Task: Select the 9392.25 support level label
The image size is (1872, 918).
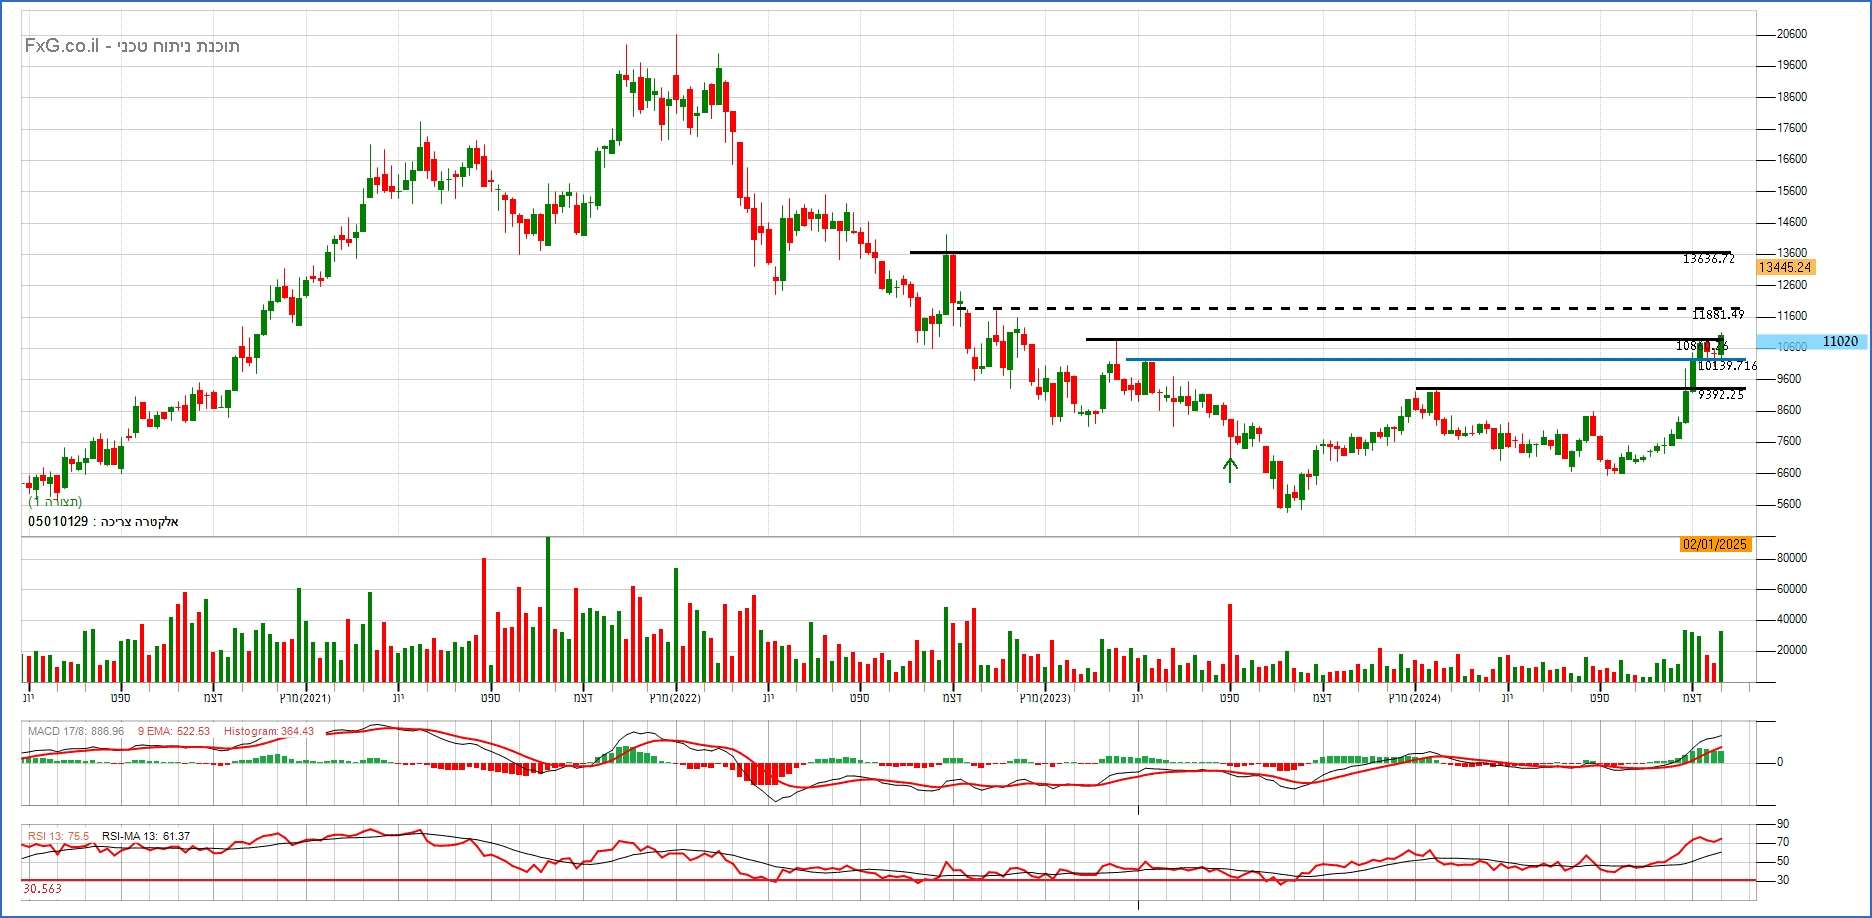Action: click(1721, 395)
